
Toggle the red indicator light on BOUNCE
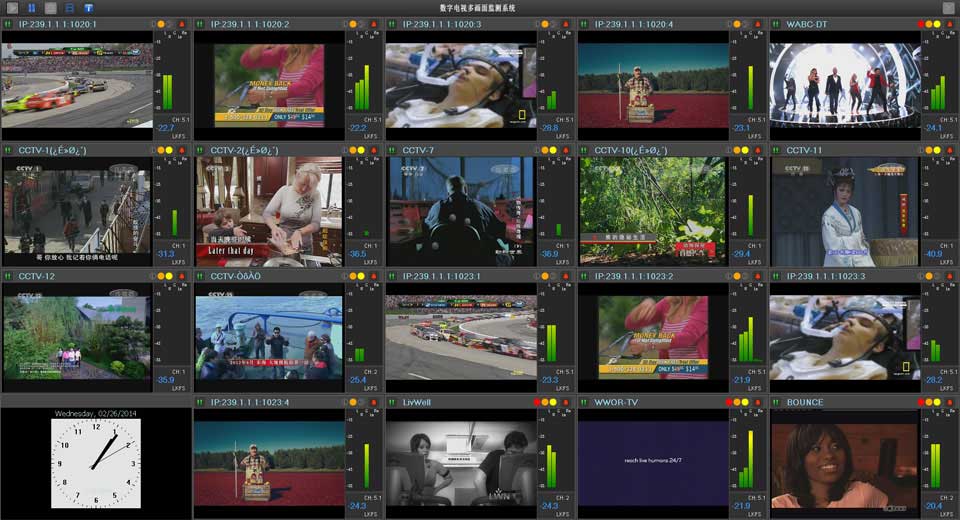[920, 402]
